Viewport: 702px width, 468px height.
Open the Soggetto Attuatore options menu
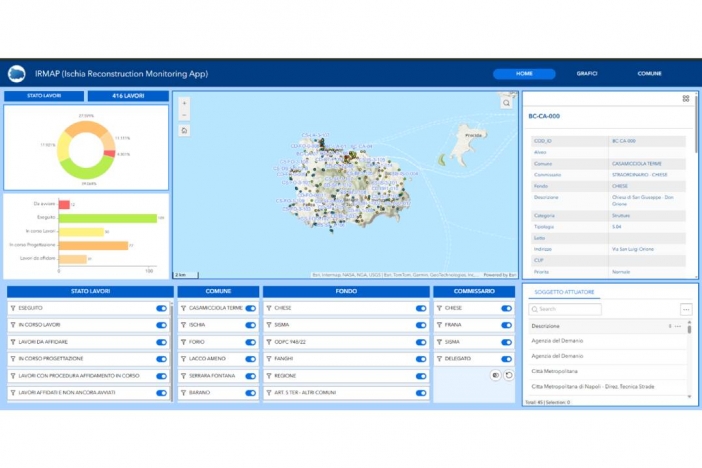click(686, 309)
